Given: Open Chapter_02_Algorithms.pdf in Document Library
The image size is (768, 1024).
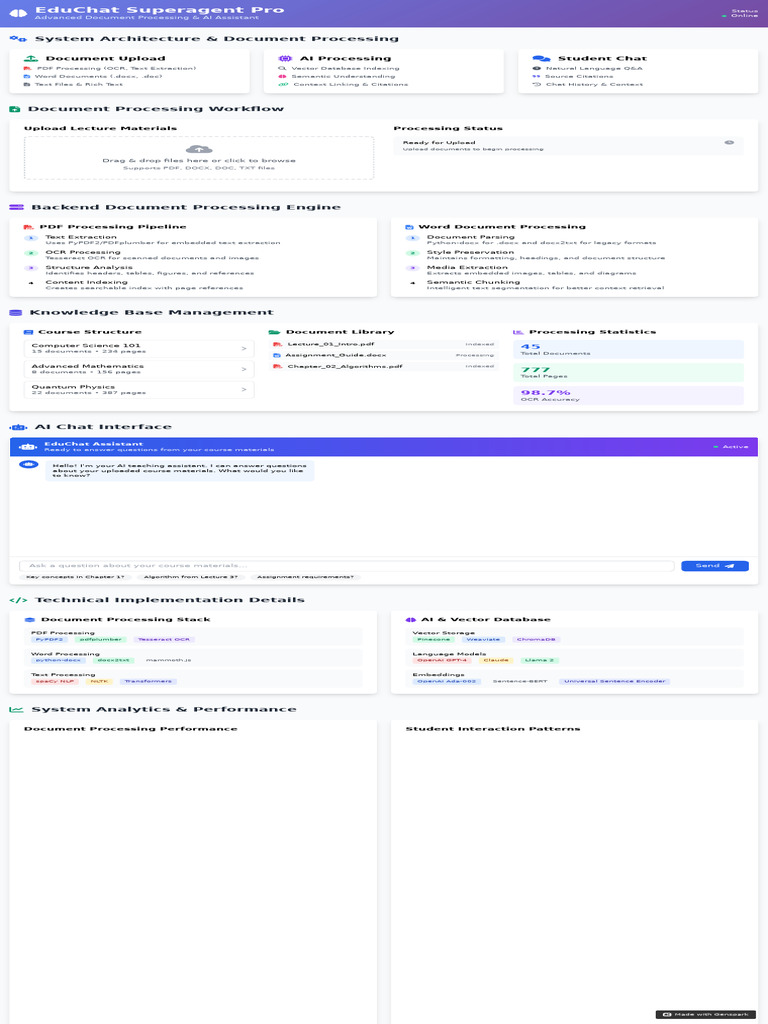Looking at the screenshot, I should (345, 367).
